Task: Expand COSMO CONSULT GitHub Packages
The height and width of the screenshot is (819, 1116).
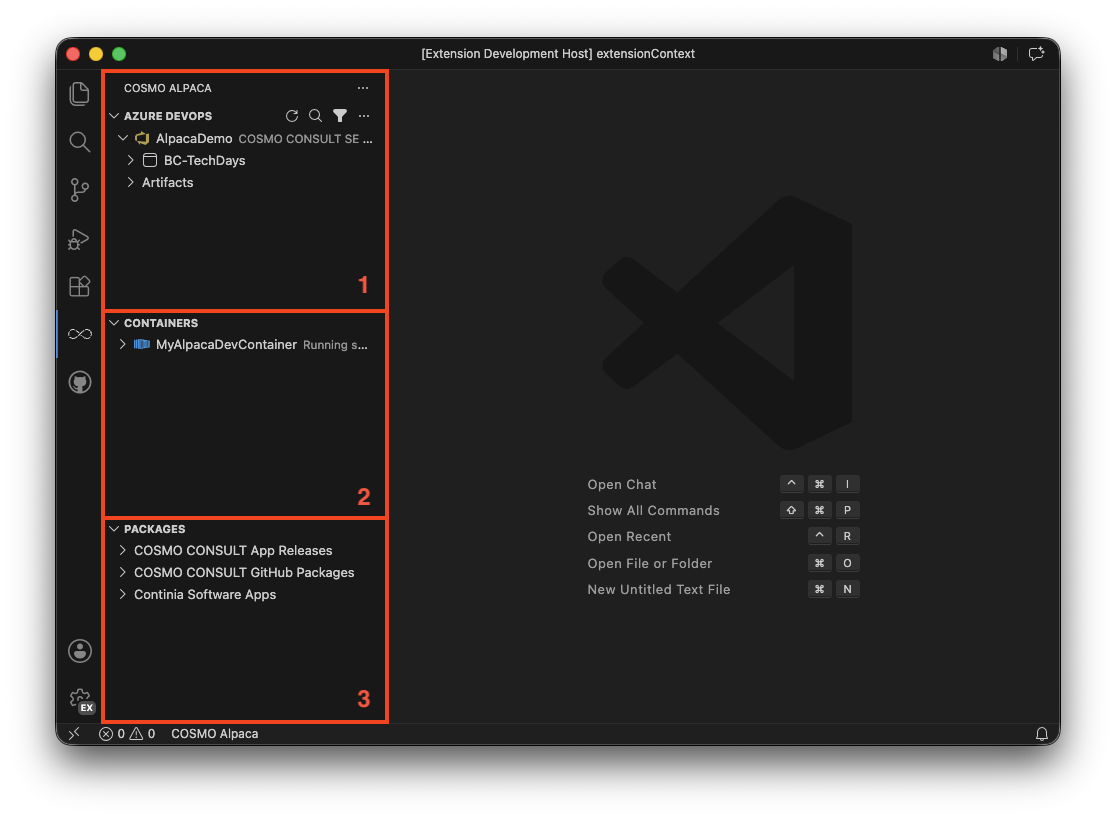Action: click(123, 572)
